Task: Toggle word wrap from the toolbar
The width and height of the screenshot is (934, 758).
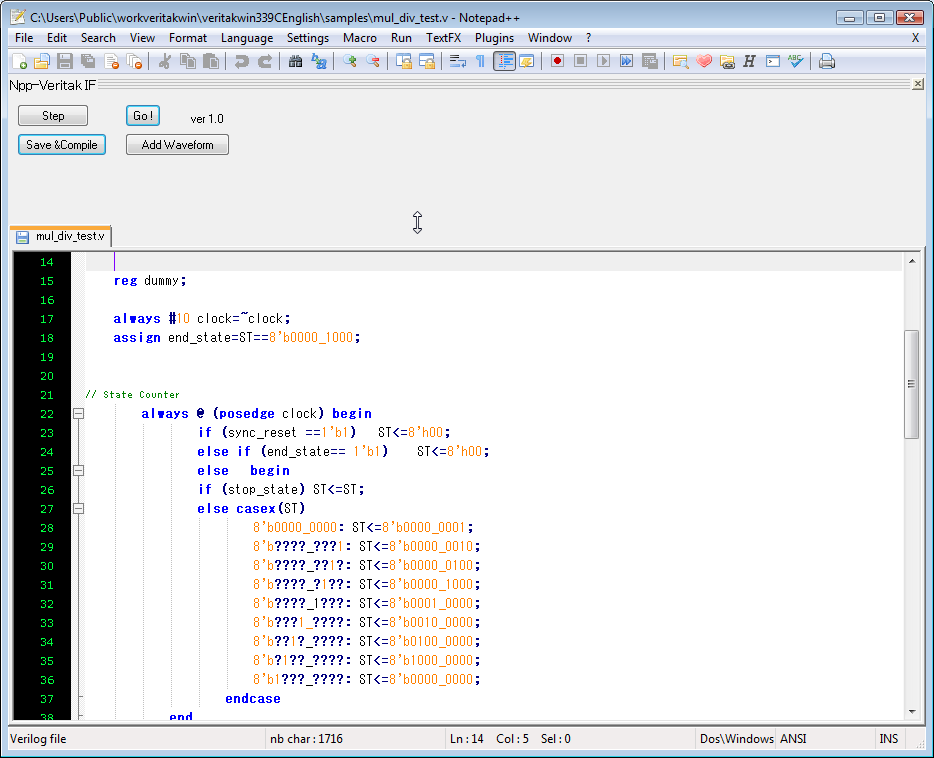Action: 457,61
